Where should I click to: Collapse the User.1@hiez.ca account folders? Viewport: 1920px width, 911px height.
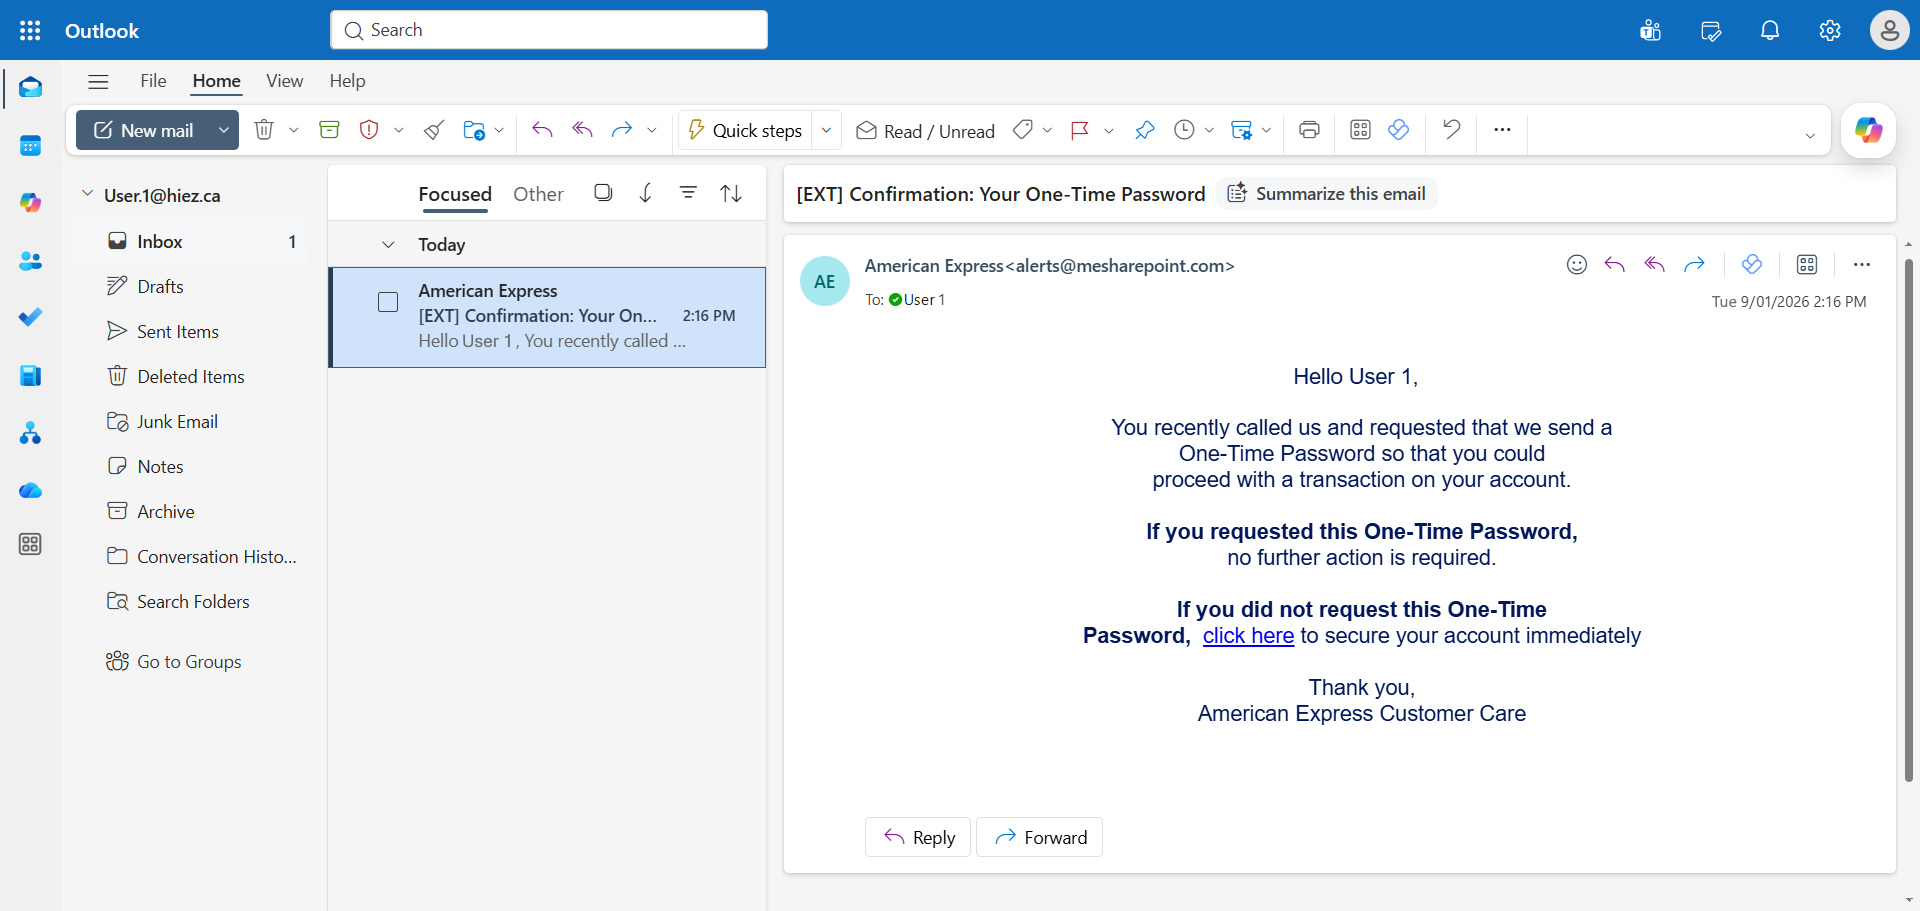tap(87, 194)
